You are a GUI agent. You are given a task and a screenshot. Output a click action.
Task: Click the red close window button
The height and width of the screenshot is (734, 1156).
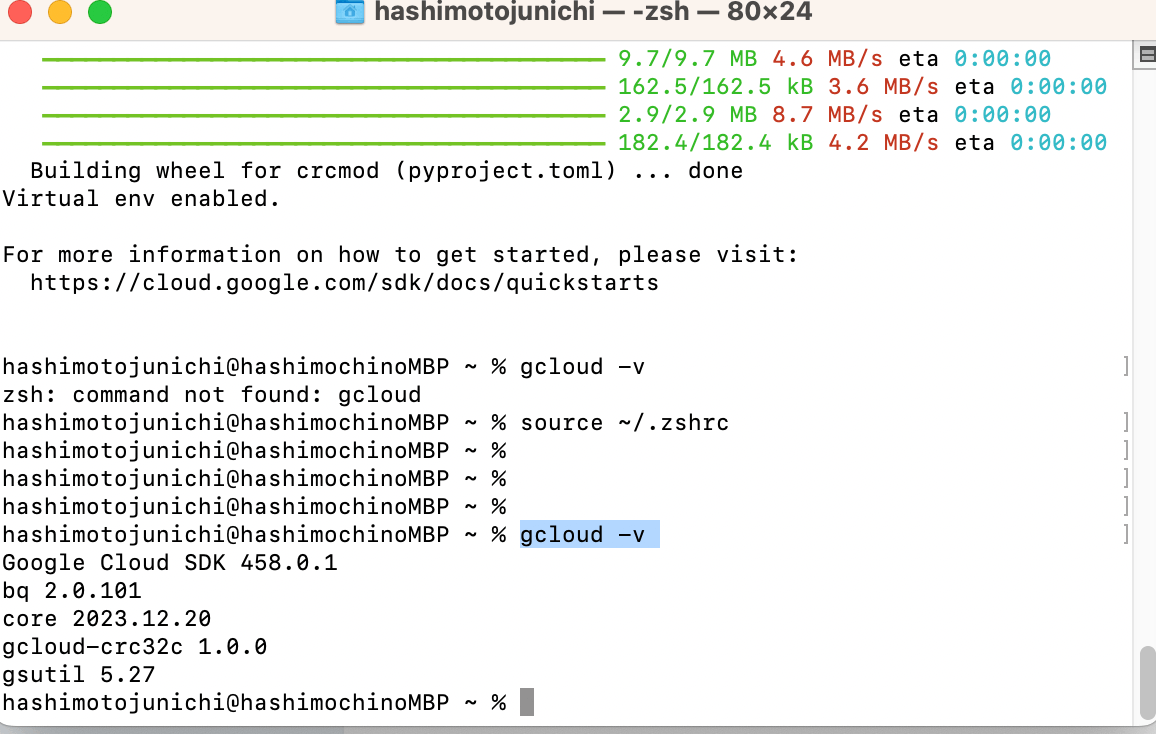[x=20, y=11]
